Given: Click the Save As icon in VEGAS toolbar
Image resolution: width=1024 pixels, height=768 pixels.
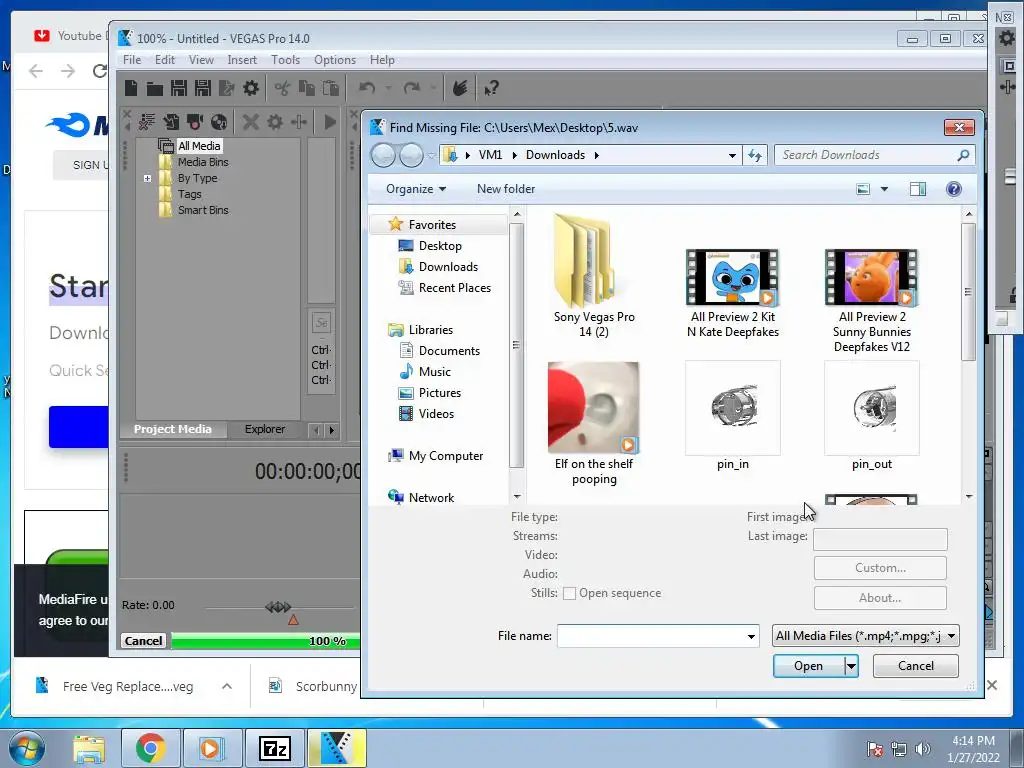Looking at the screenshot, I should point(202,88).
